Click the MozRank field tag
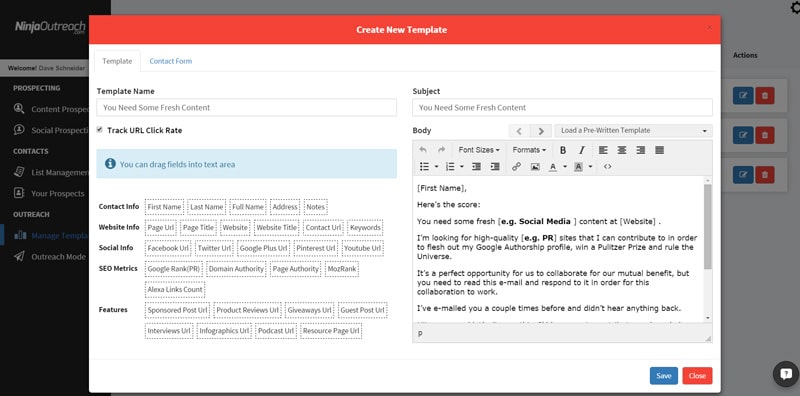Image resolution: width=800 pixels, height=396 pixels. [342, 269]
